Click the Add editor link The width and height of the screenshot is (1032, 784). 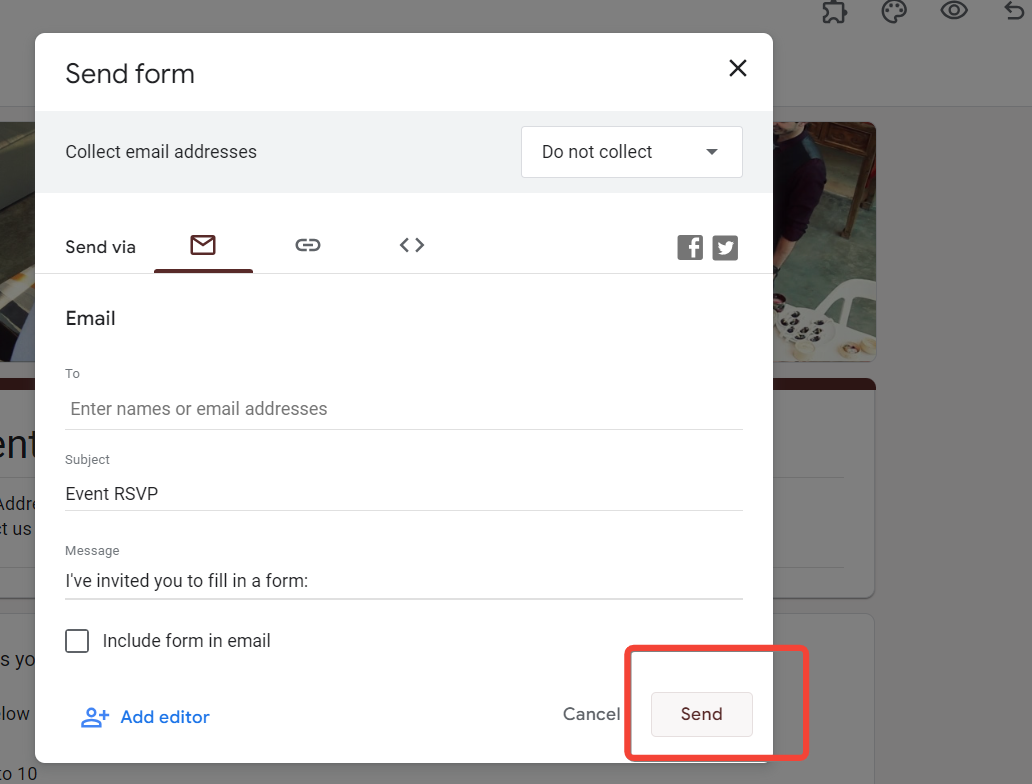[x=145, y=717]
